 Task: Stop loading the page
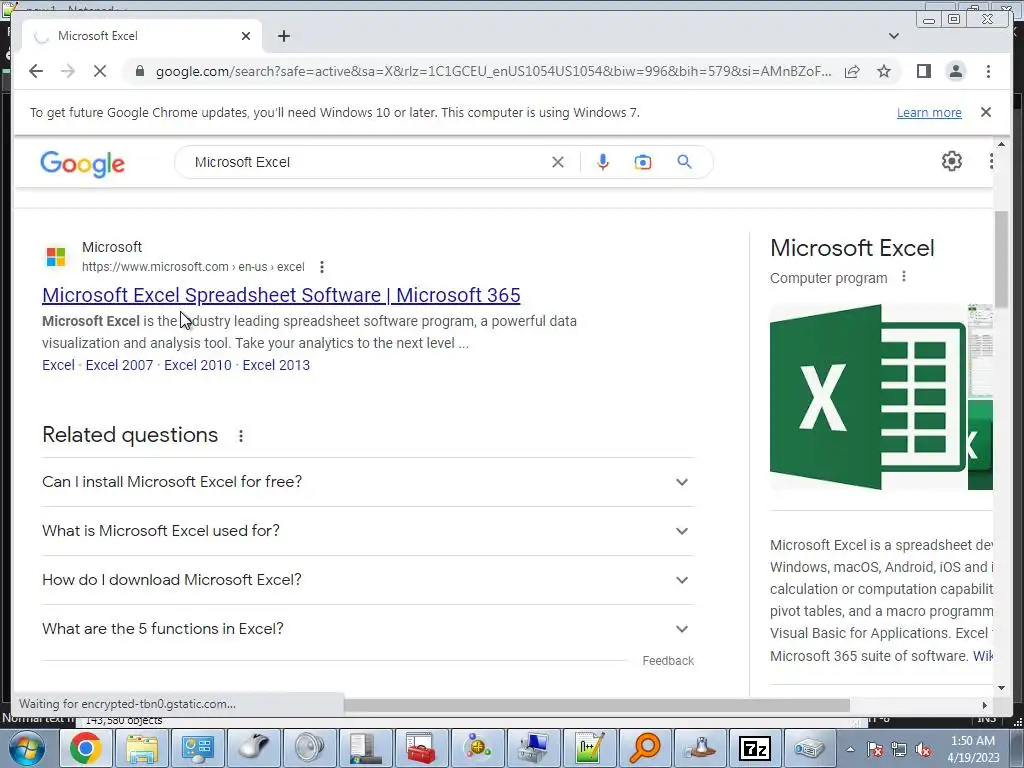tap(100, 71)
